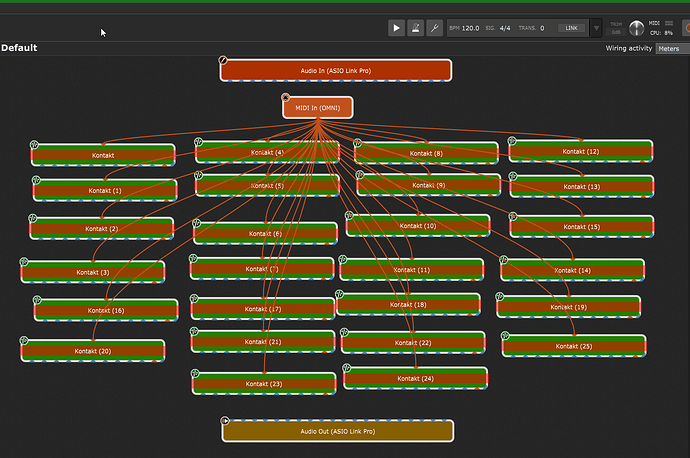Set the TRANS. transpose value
690x458 pixels.
[x=542, y=28]
